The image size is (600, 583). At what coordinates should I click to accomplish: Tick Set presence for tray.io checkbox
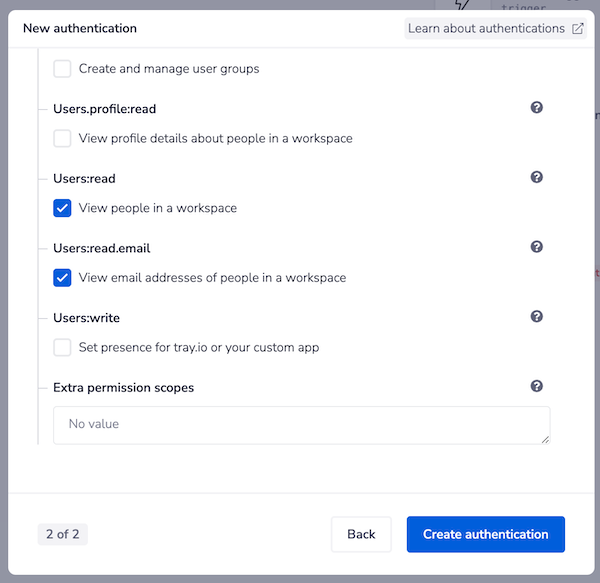63,347
